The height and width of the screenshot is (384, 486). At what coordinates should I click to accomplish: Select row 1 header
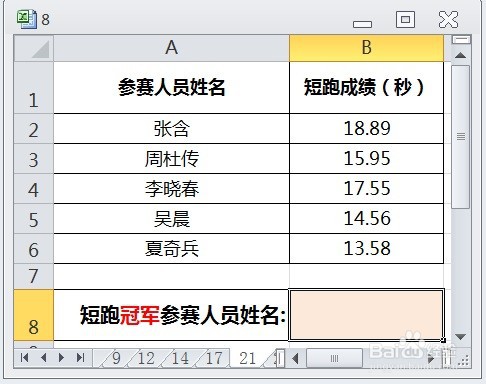34,88
